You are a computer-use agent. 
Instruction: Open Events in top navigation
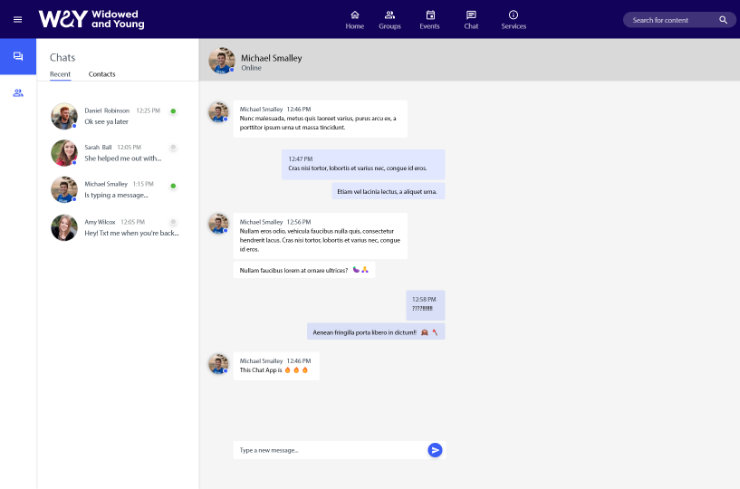[x=429, y=20]
